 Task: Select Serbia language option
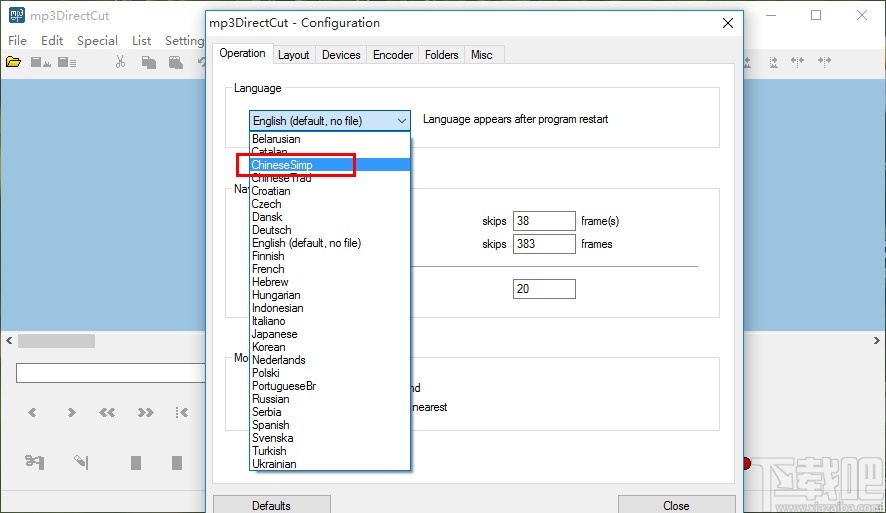329,412
